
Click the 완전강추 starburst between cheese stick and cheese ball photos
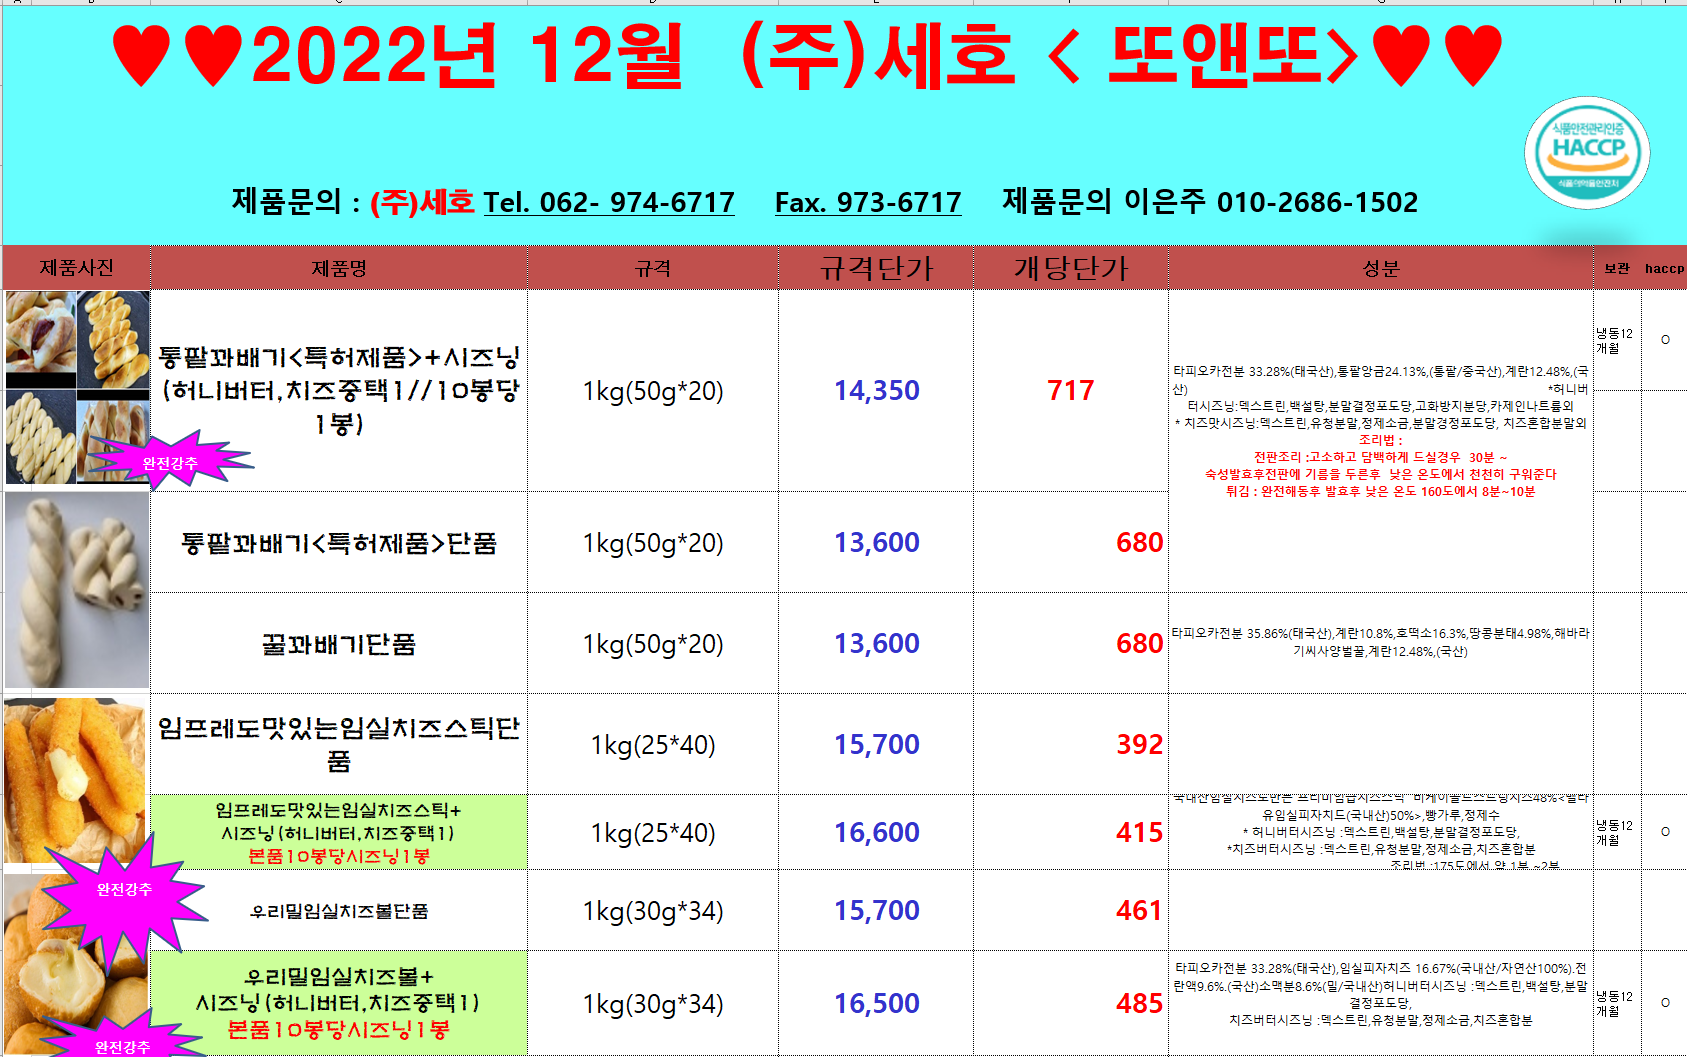coord(124,890)
